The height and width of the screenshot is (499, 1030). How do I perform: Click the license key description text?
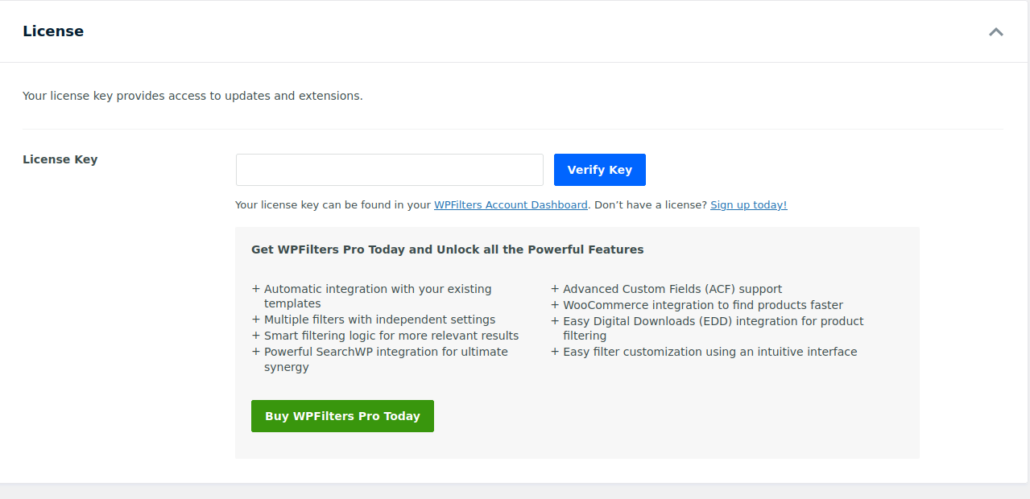192,96
